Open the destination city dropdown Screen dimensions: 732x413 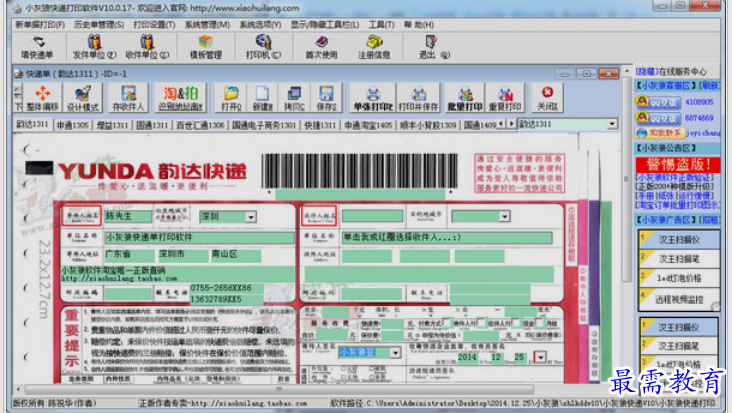[504, 217]
